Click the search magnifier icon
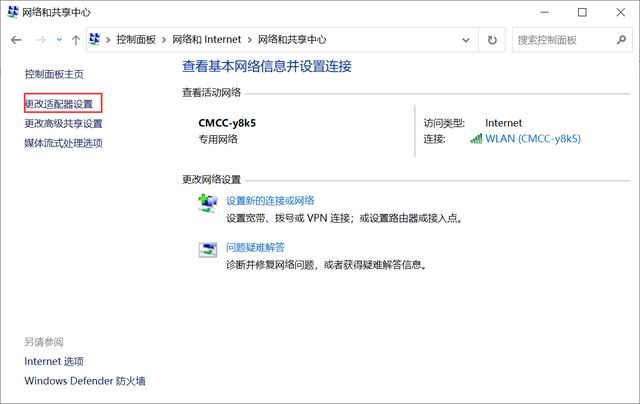The height and width of the screenshot is (404, 640). point(621,40)
